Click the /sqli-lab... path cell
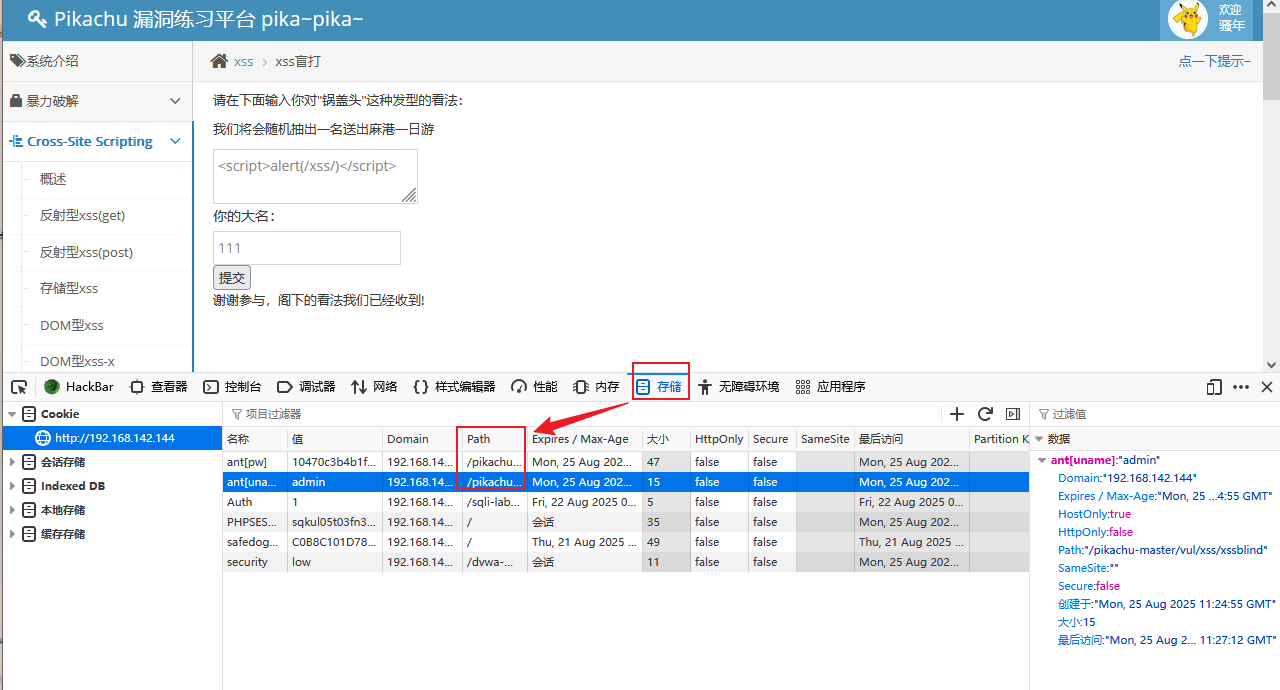Viewport: 1280px width, 690px height. (x=494, y=502)
